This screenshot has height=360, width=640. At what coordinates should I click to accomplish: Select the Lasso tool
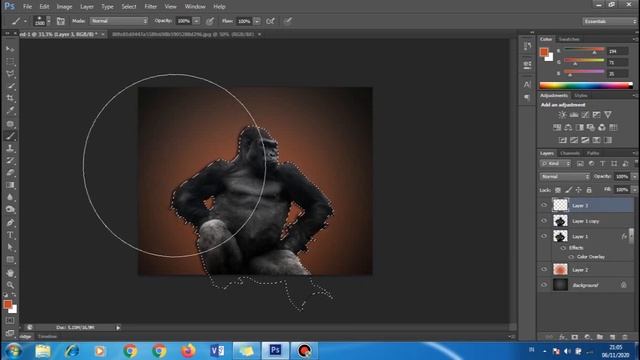pos(10,74)
